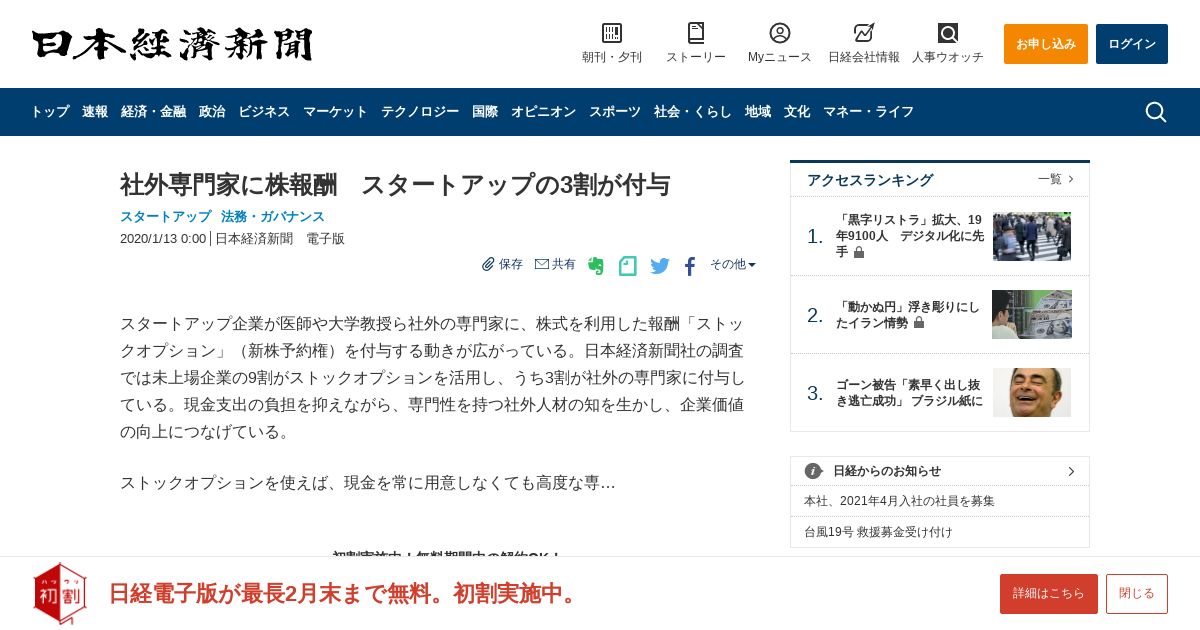
Task: Select 国際 in the navigation bar
Action: pos(485,112)
